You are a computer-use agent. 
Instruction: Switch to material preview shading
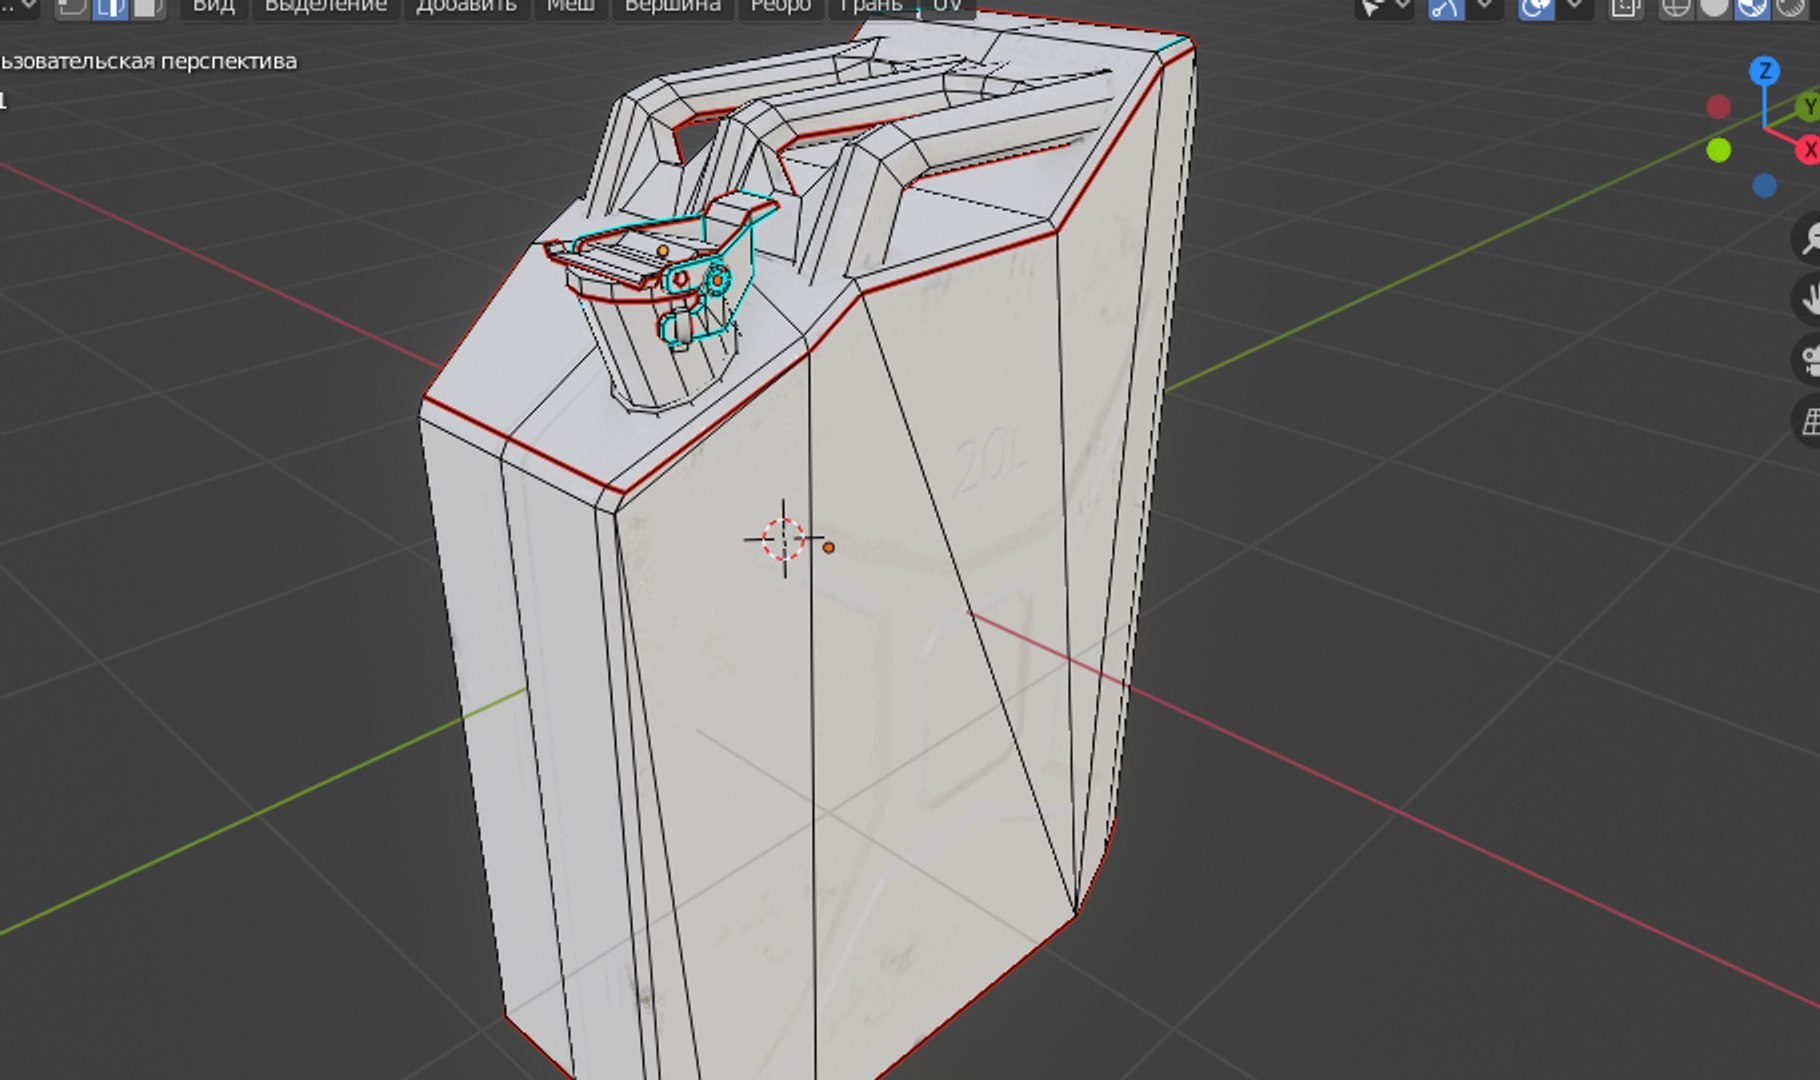point(1752,8)
